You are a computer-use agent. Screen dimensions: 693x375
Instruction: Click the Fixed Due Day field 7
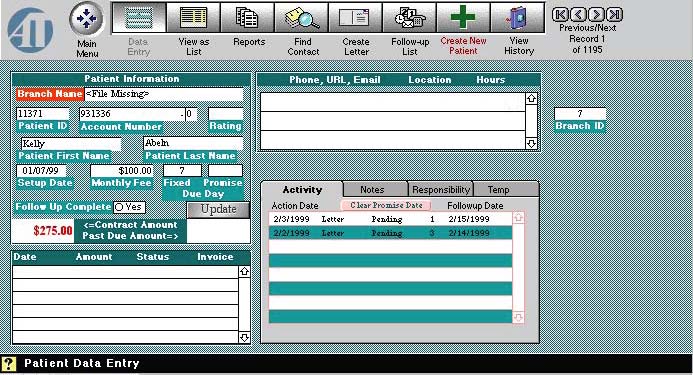tap(182, 171)
